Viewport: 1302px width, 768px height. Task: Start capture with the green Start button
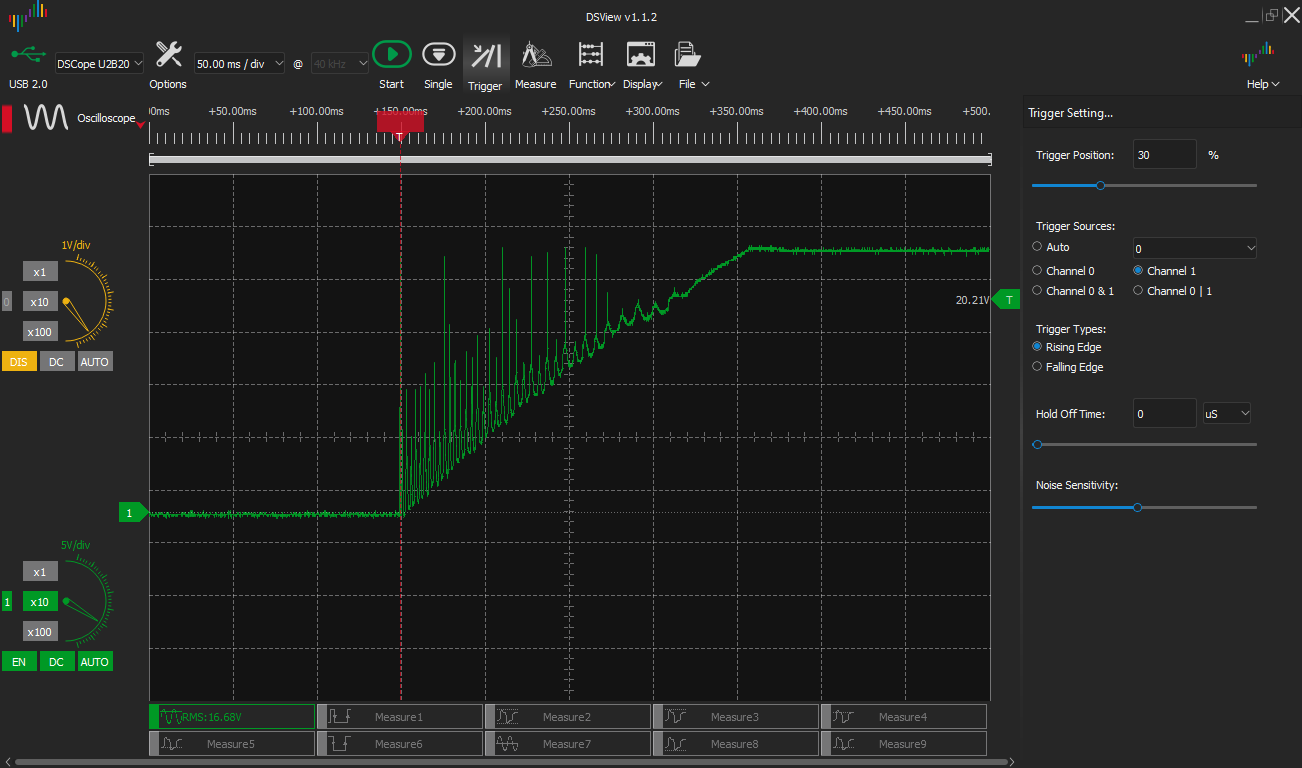pyautogui.click(x=392, y=54)
